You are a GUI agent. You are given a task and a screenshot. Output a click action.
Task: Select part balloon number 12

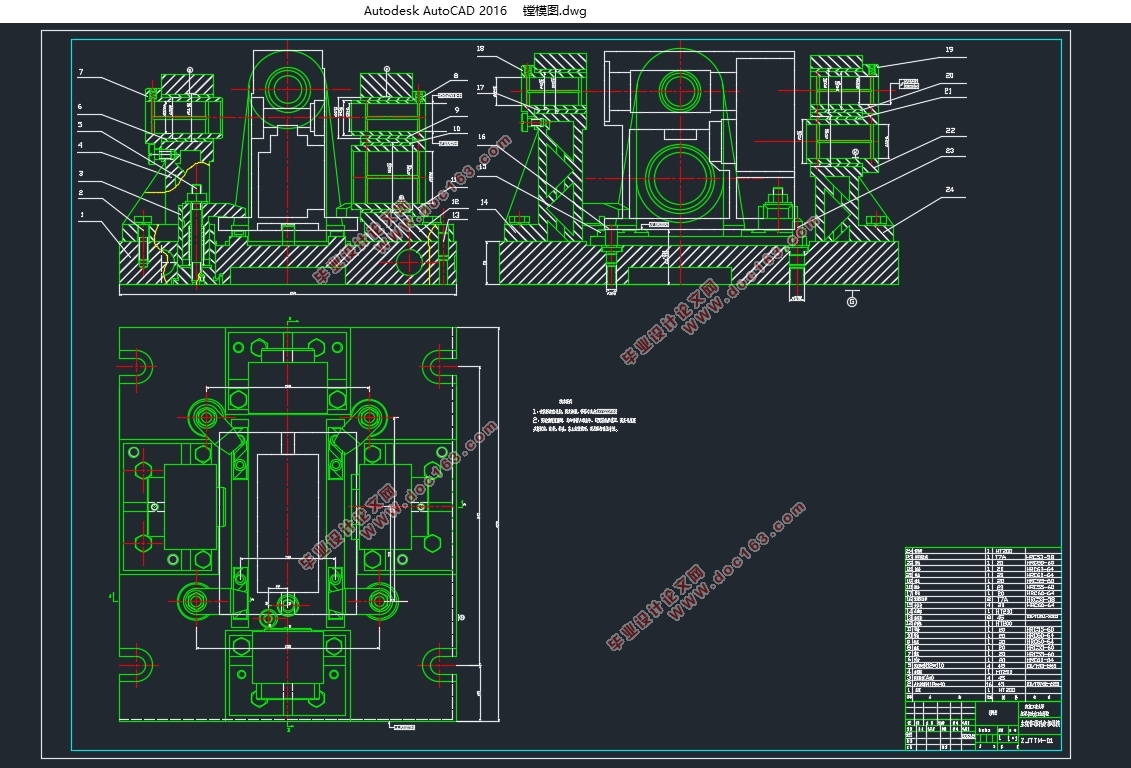(x=455, y=202)
